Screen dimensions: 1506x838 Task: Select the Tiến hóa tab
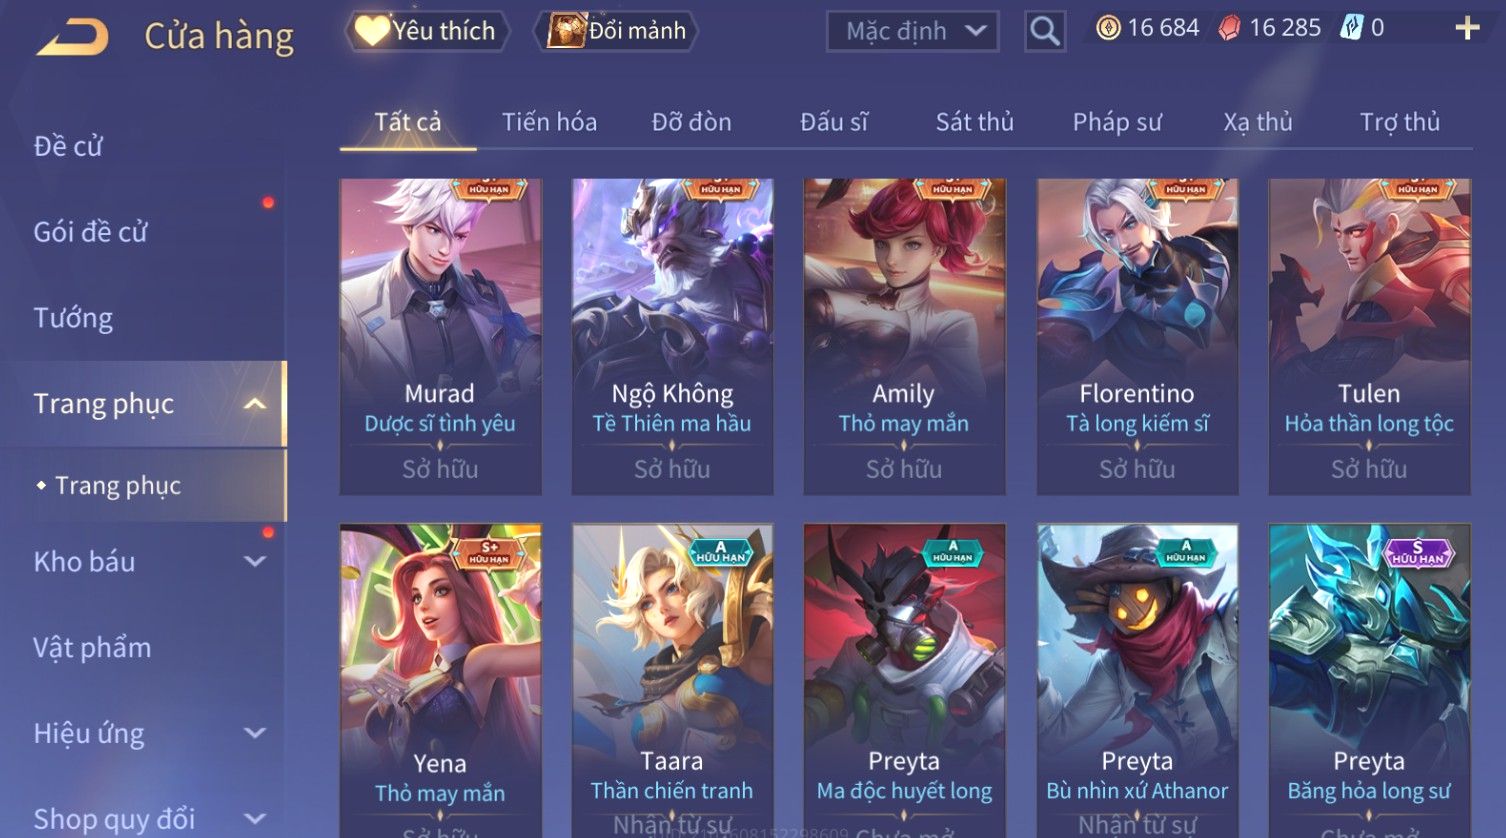(x=549, y=122)
